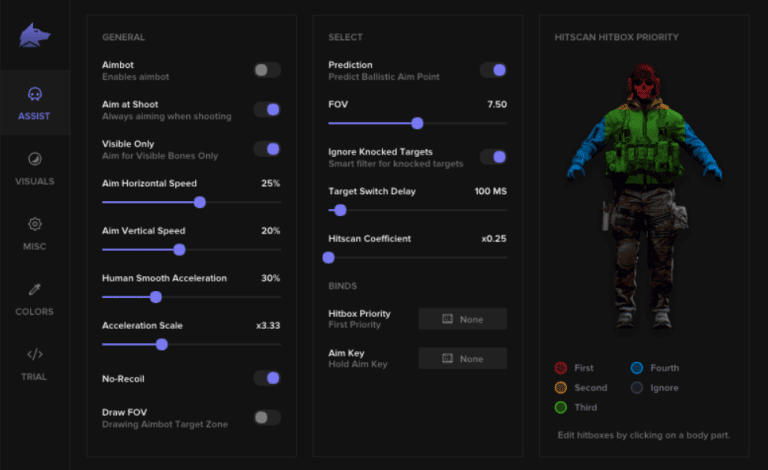
Task: Toggle Ignore Knocked Targets off
Action: click(x=493, y=157)
